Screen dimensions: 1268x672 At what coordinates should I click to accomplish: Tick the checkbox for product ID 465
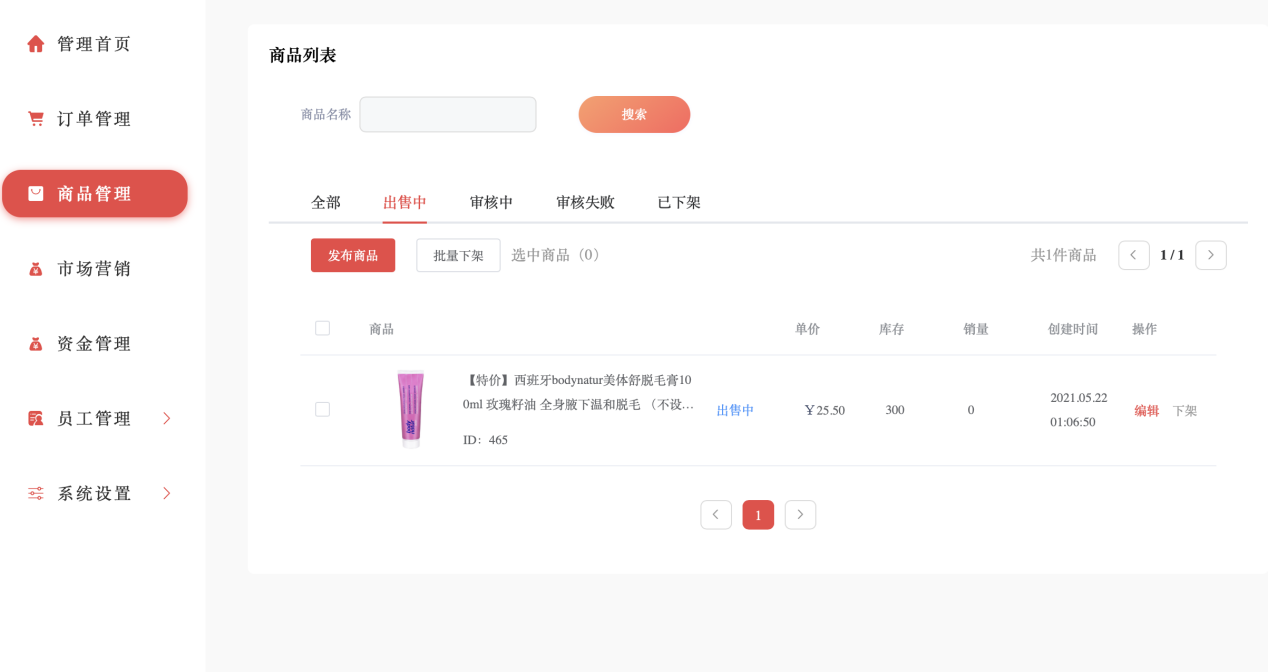click(322, 409)
